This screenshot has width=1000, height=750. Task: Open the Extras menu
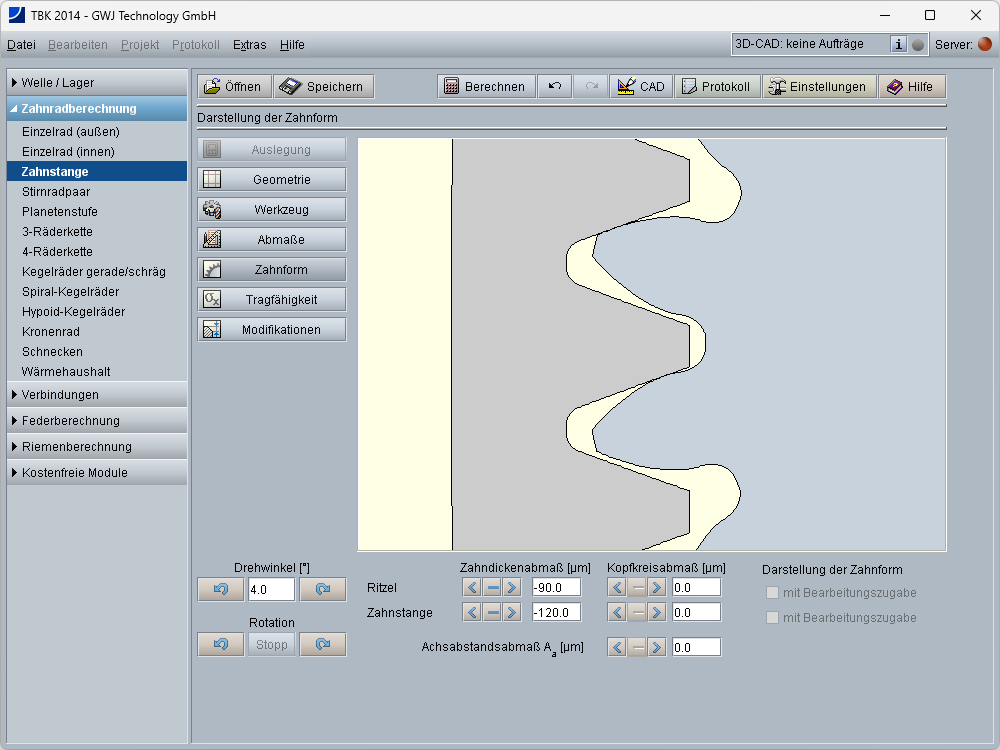[x=249, y=45]
